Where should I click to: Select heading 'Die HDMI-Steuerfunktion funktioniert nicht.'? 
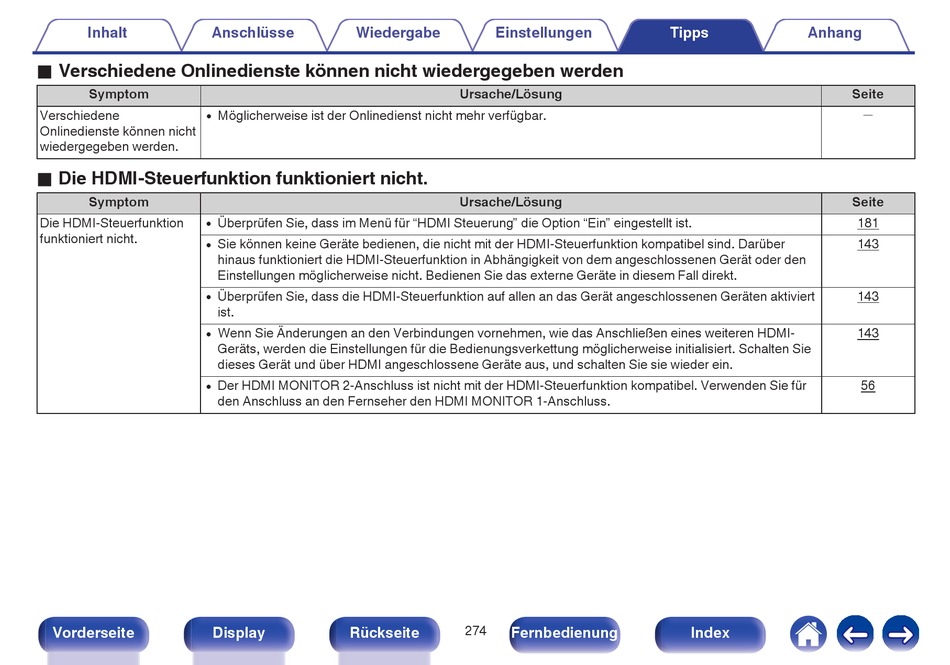[x=243, y=179]
